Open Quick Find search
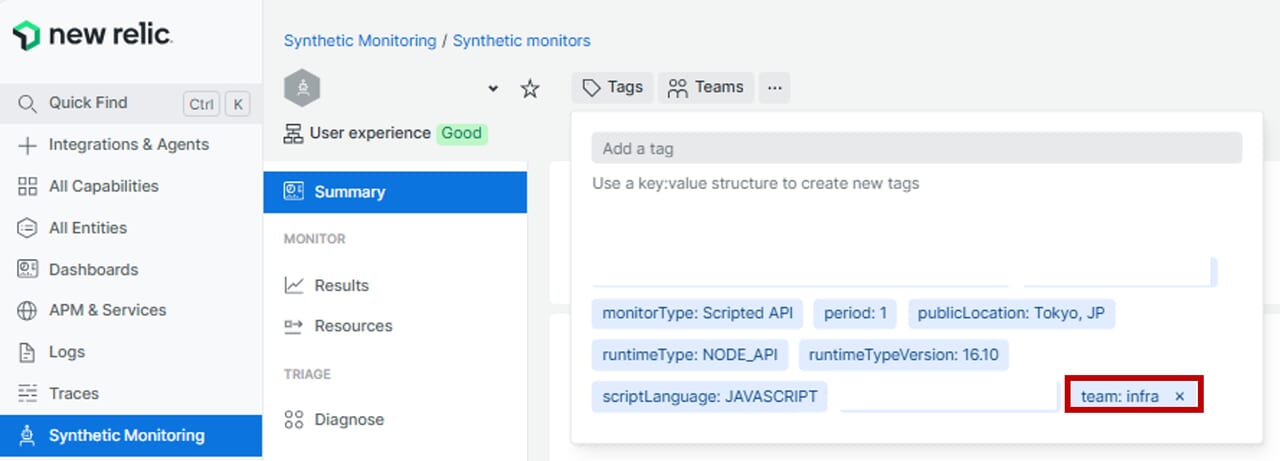Viewport: 1280px width, 461px height. click(88, 103)
